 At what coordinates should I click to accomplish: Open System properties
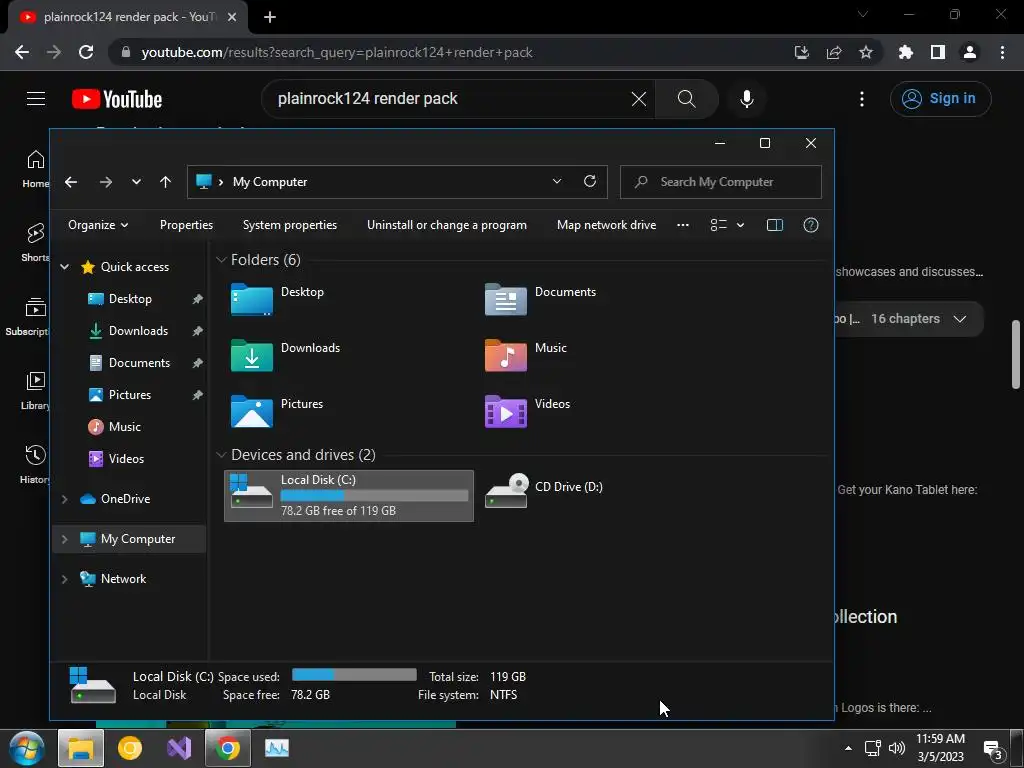coord(290,225)
